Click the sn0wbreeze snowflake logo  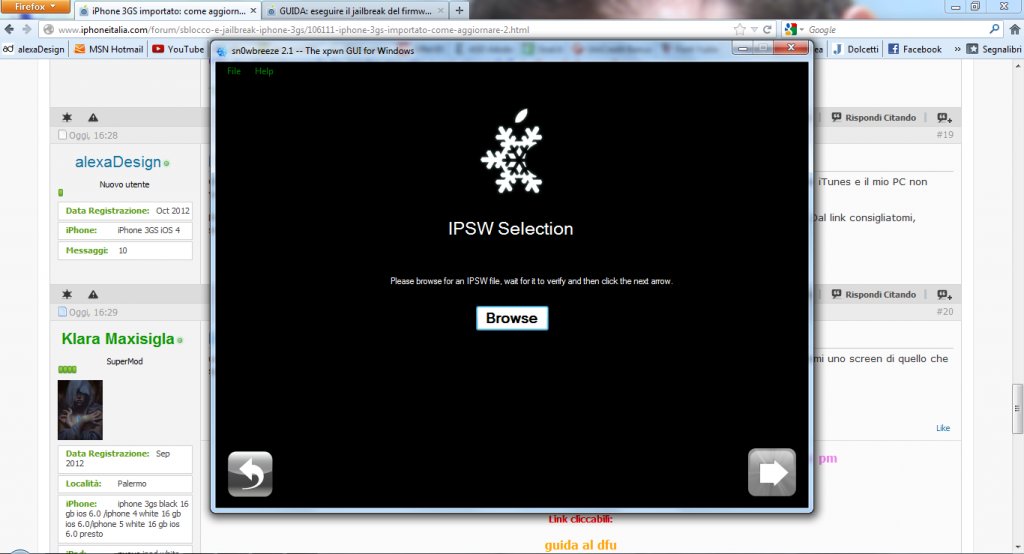tap(511, 153)
